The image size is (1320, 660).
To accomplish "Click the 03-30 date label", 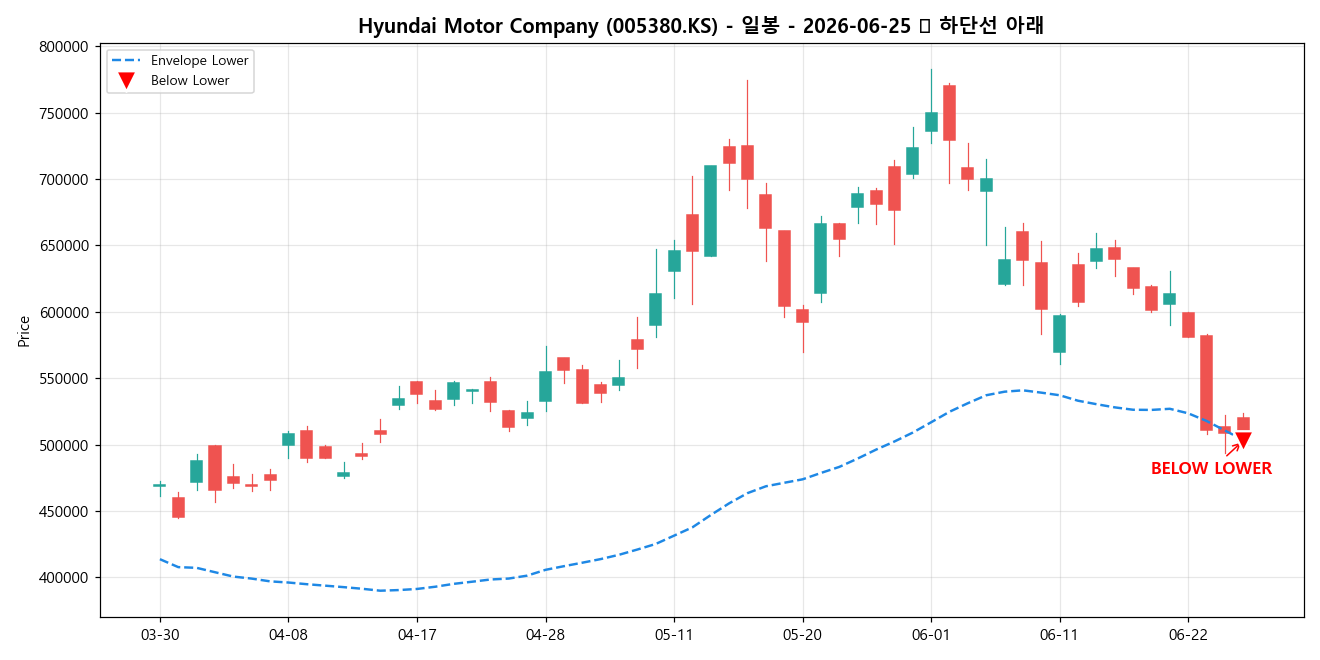I will tap(160, 635).
